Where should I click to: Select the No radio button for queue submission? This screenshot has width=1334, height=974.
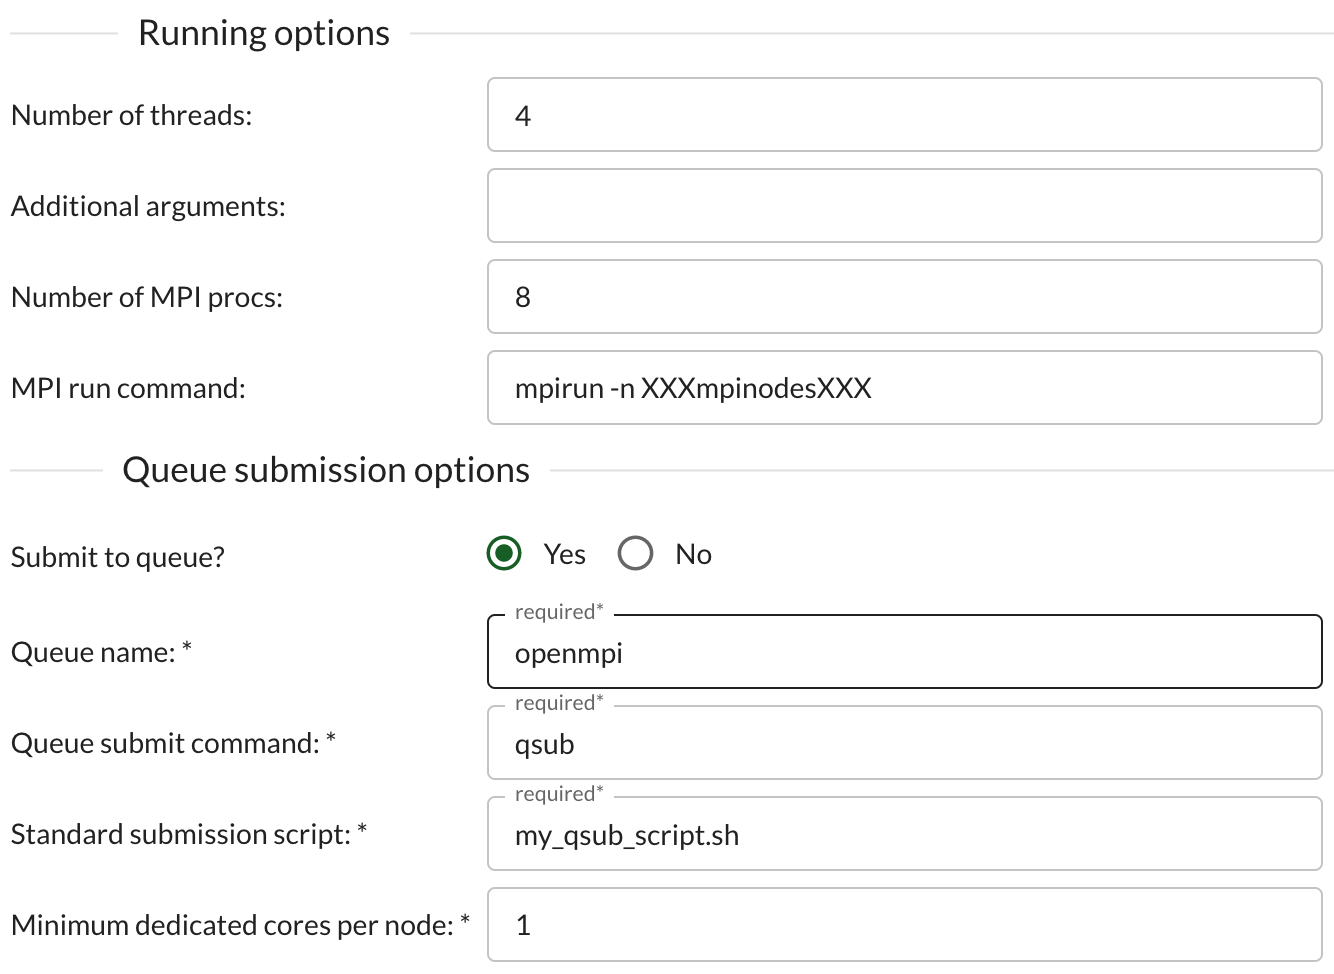[636, 553]
